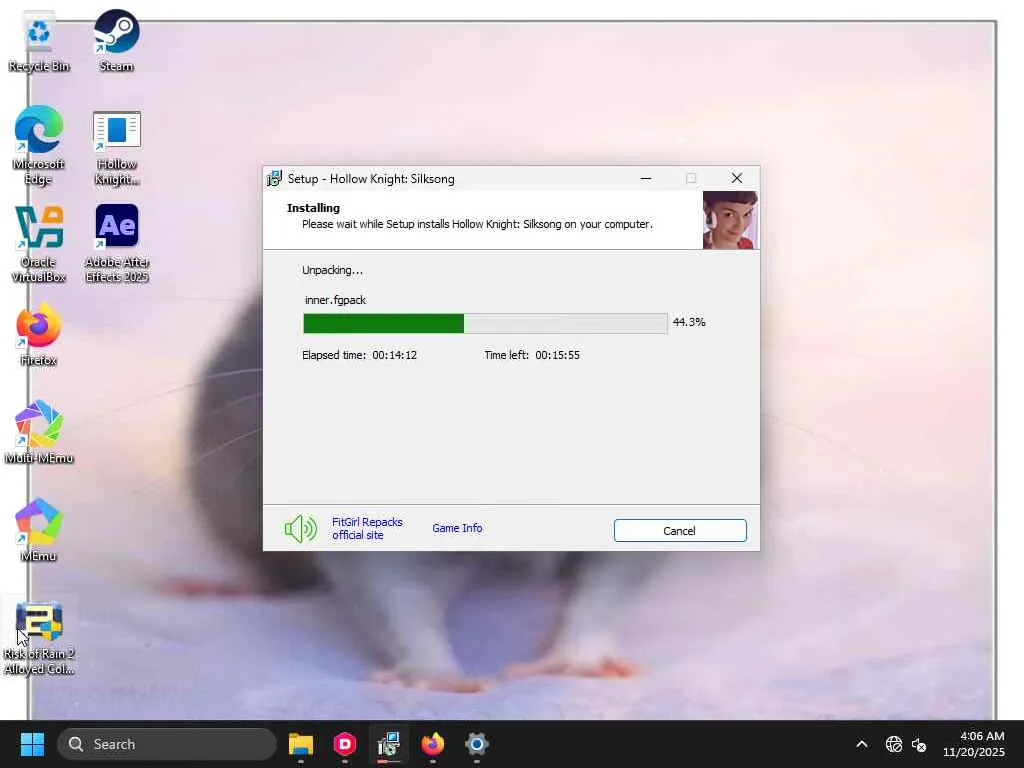Click the muted volume tray icon
This screenshot has width=1024, height=768.
[919, 744]
